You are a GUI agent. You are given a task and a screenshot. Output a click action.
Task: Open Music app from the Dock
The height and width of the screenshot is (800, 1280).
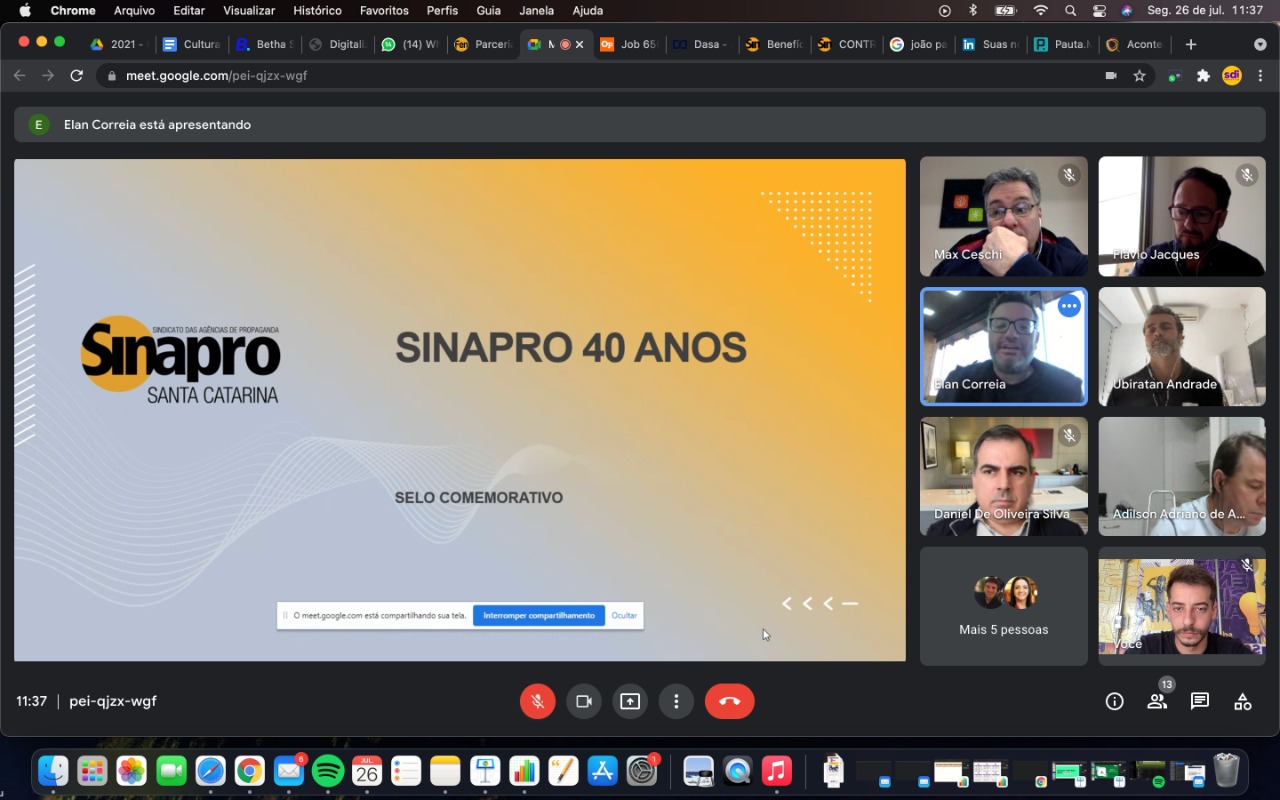pyautogui.click(x=776, y=771)
